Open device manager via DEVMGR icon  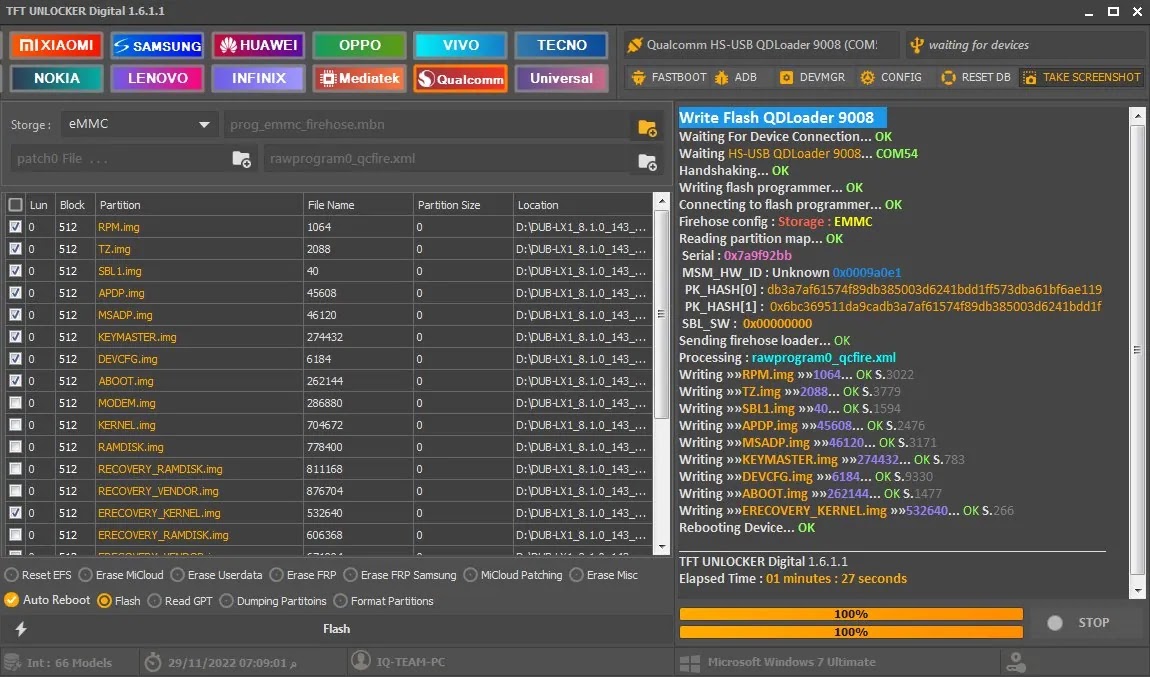pyautogui.click(x=786, y=77)
